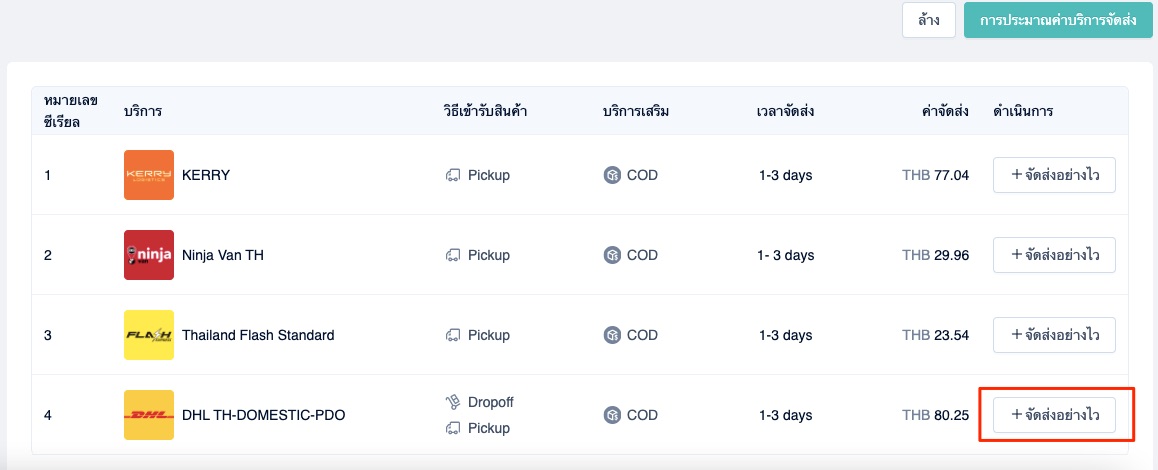Click the COD icon in the Thailand Flash row
The height and width of the screenshot is (470, 1158).
point(612,335)
